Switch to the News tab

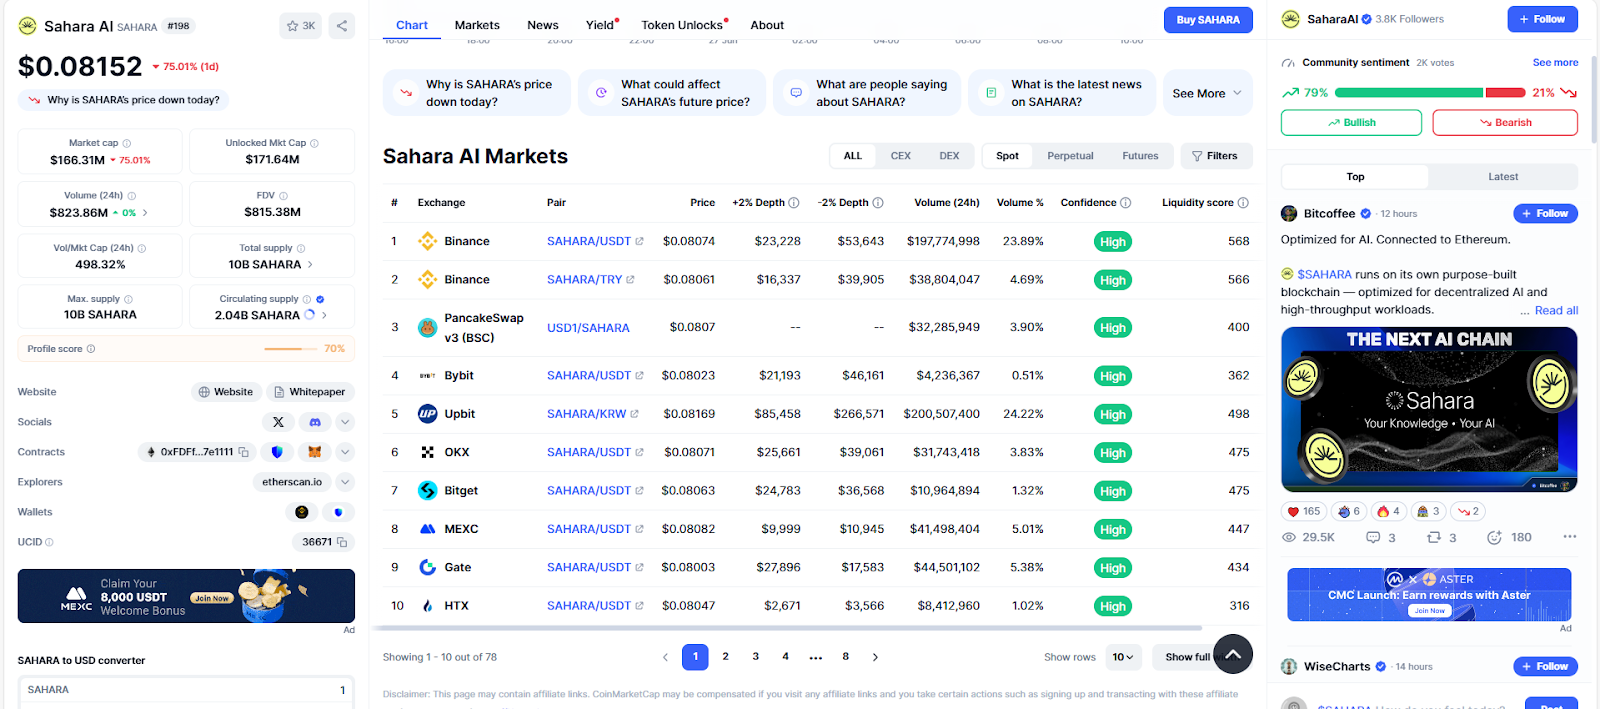(x=543, y=25)
